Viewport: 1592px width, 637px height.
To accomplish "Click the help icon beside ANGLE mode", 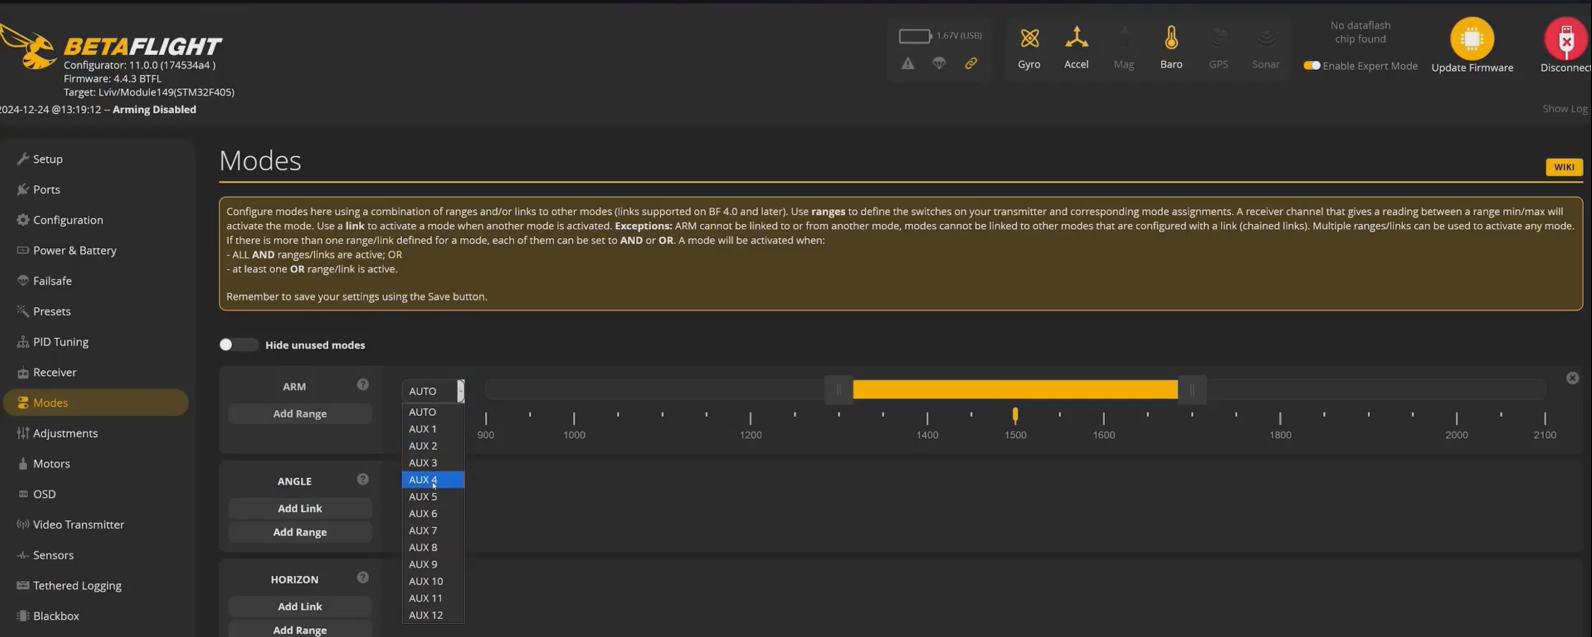I will click(x=363, y=480).
